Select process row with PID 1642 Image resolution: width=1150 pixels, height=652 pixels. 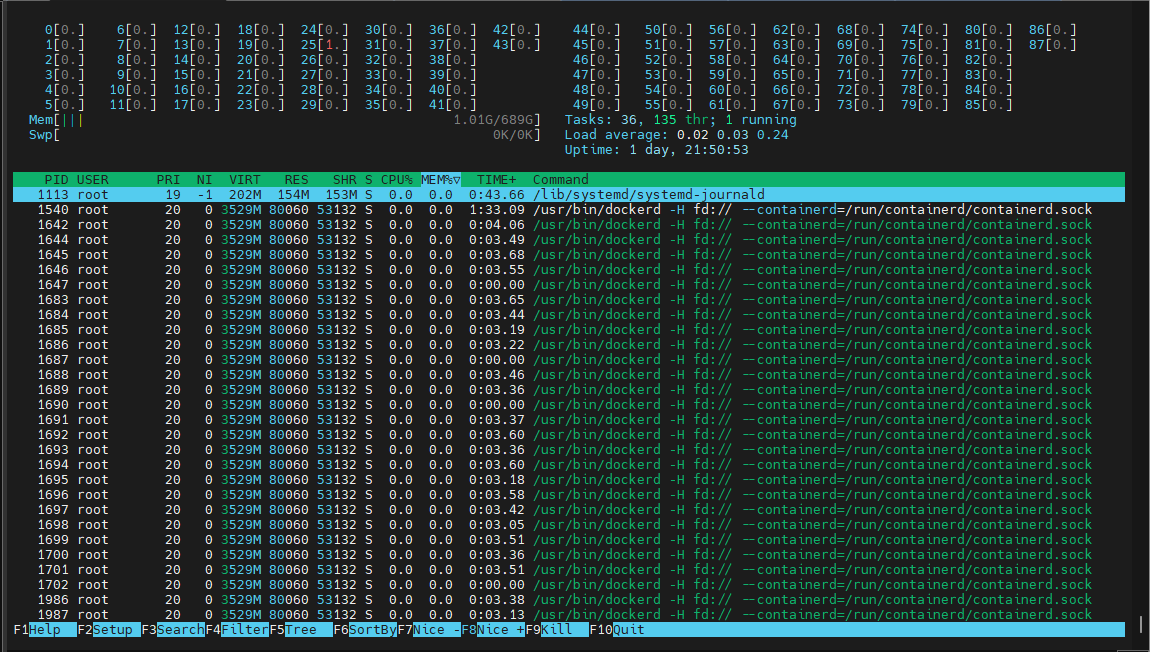[x=568, y=224]
